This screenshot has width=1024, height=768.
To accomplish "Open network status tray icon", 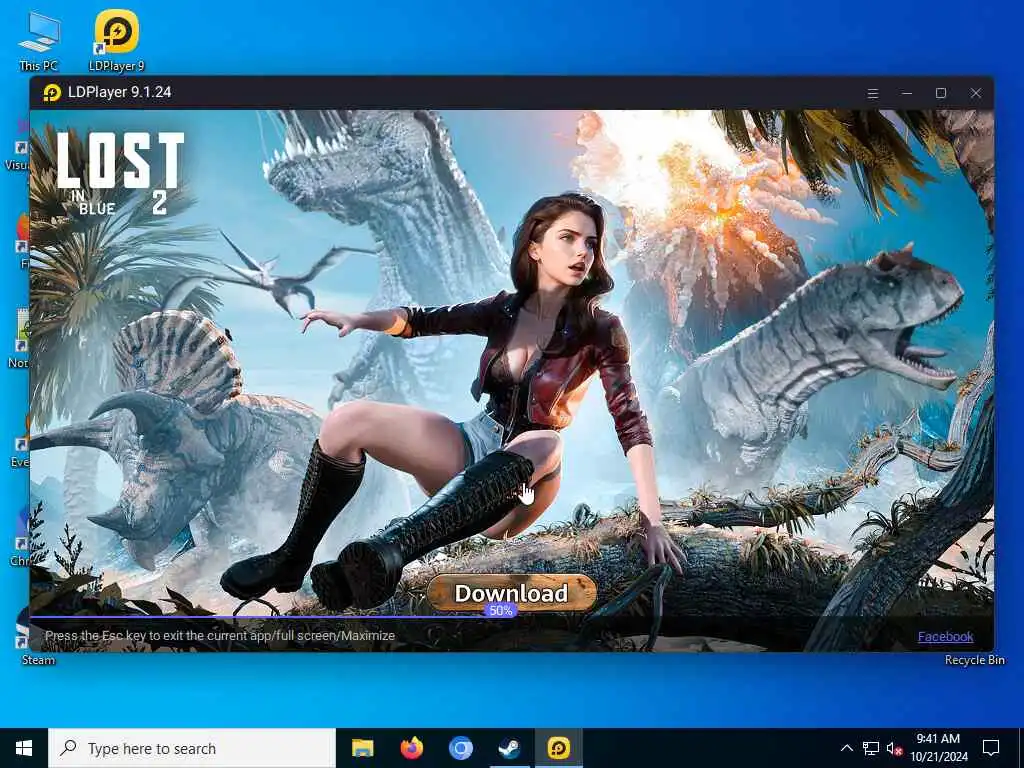I will [x=871, y=748].
